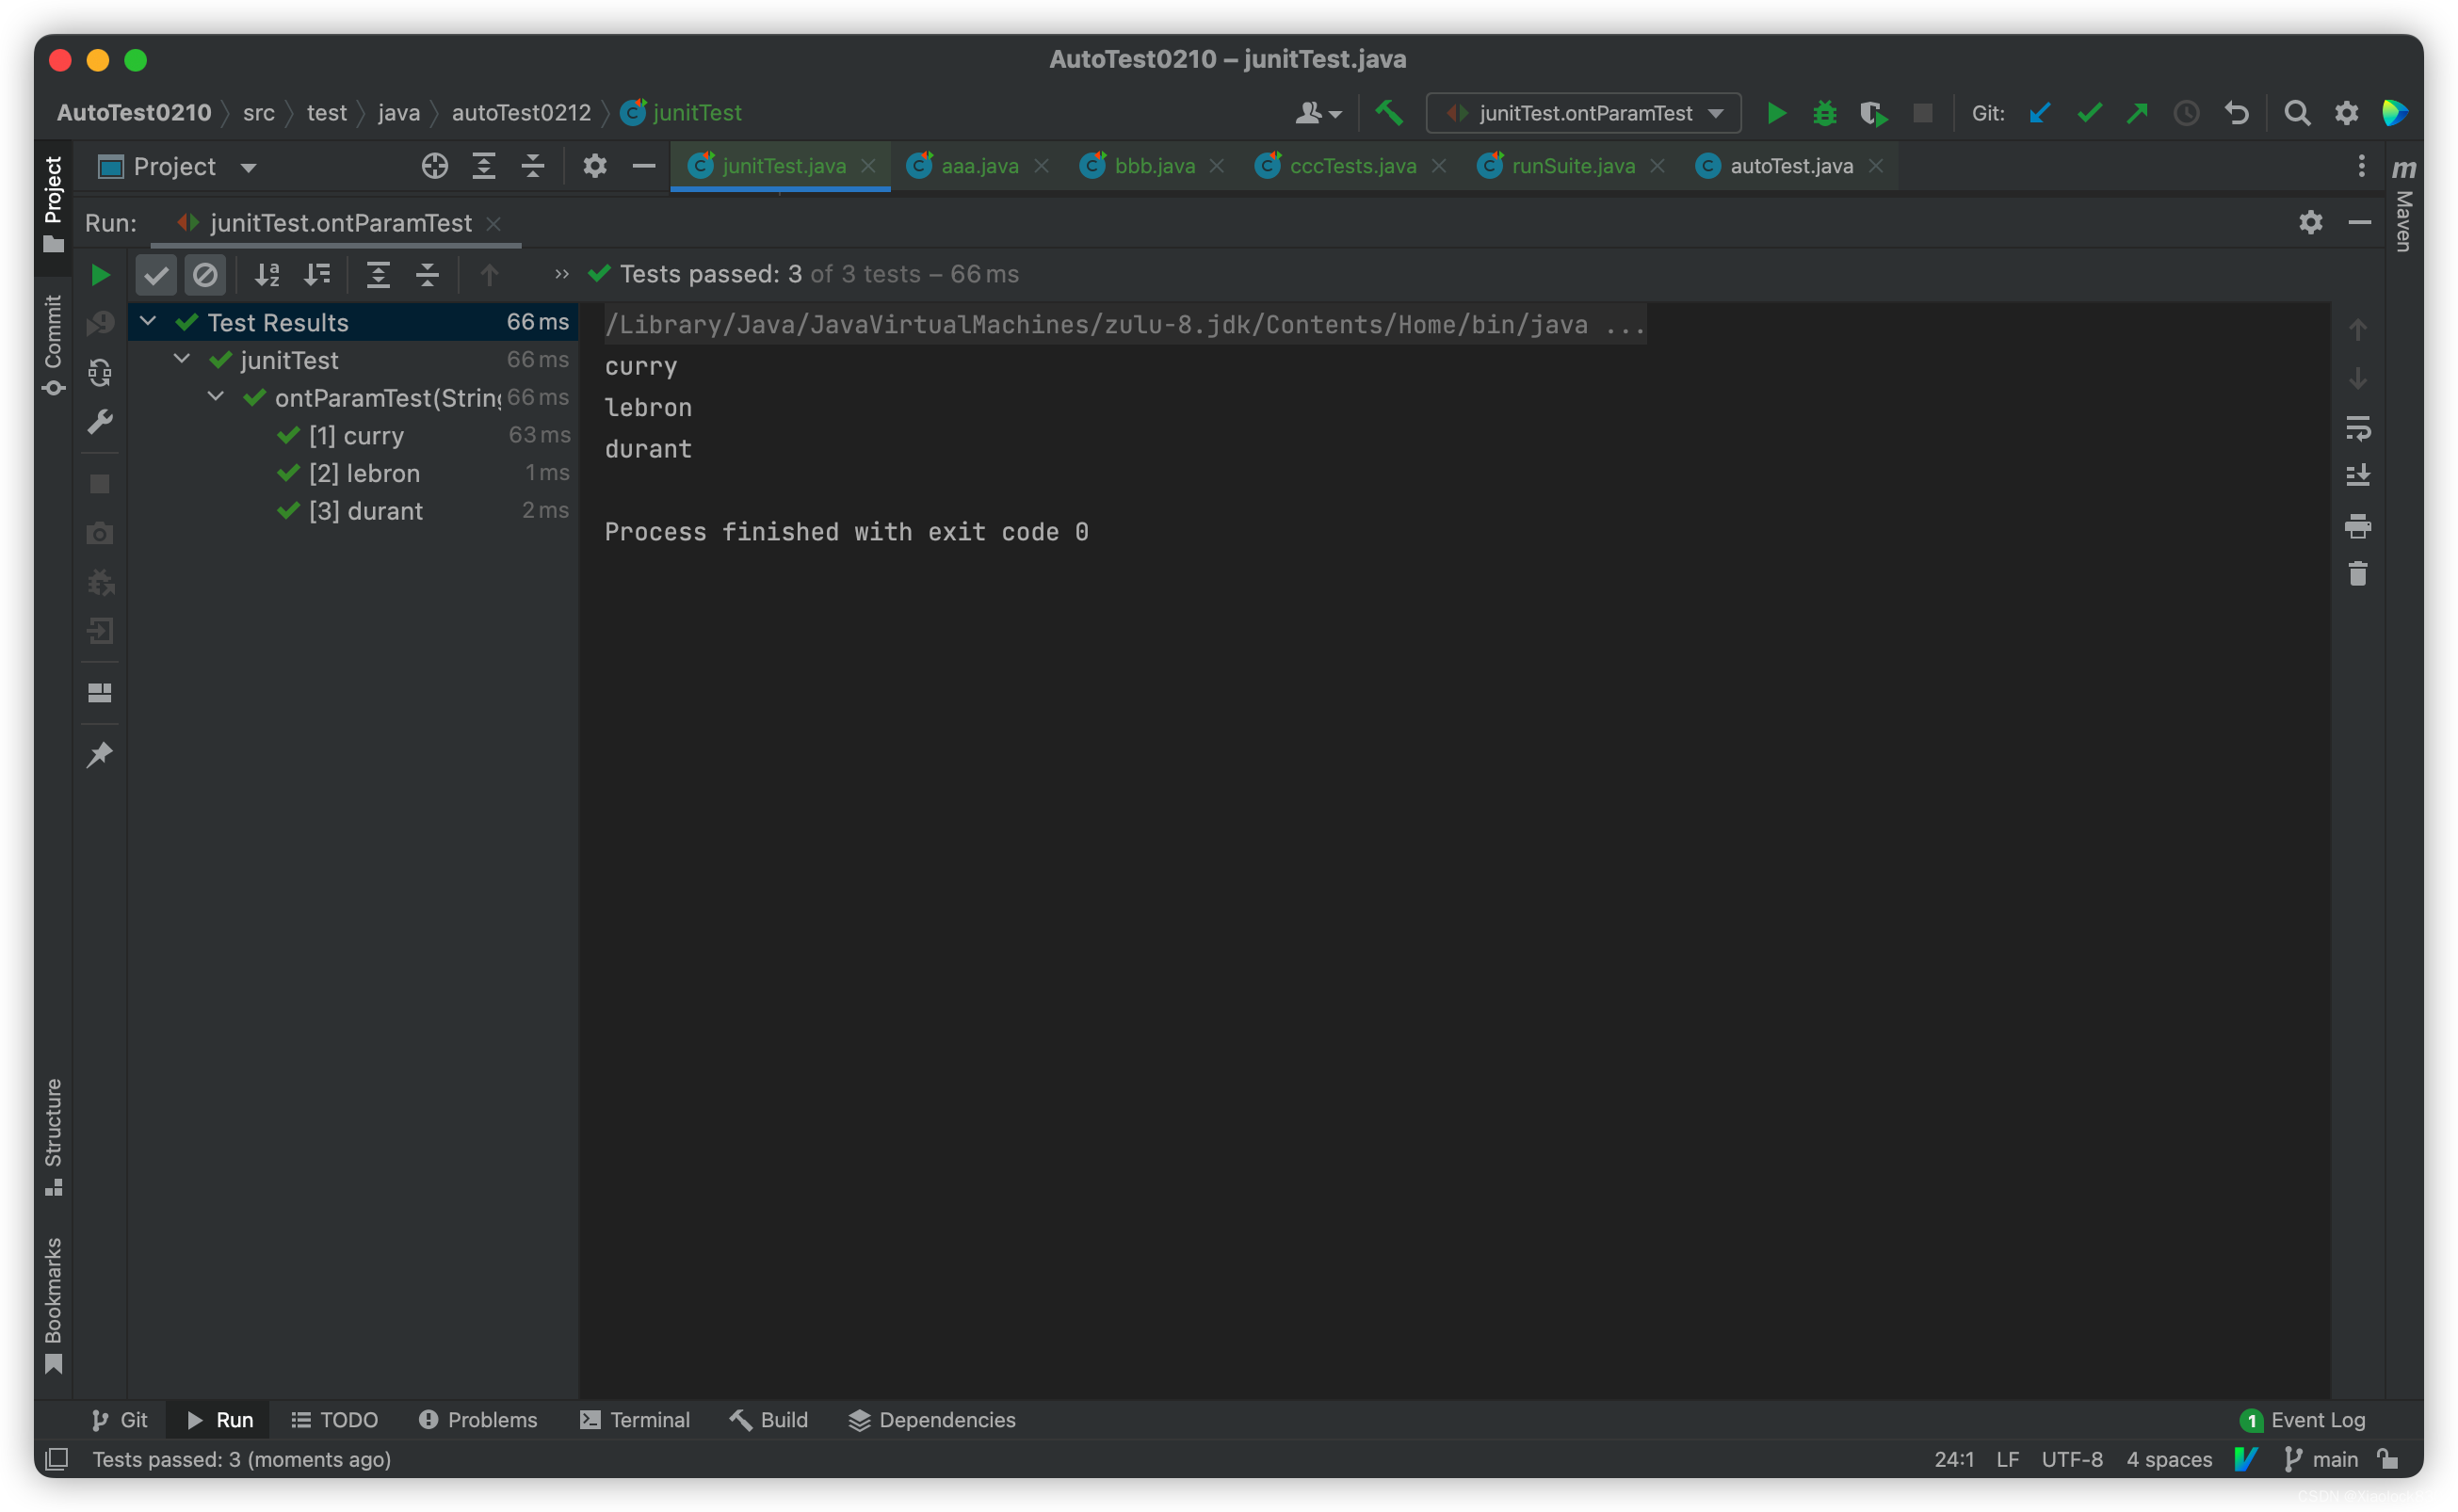Open the Terminal tool window
This screenshot has width=2458, height=1512.
tap(635, 1420)
